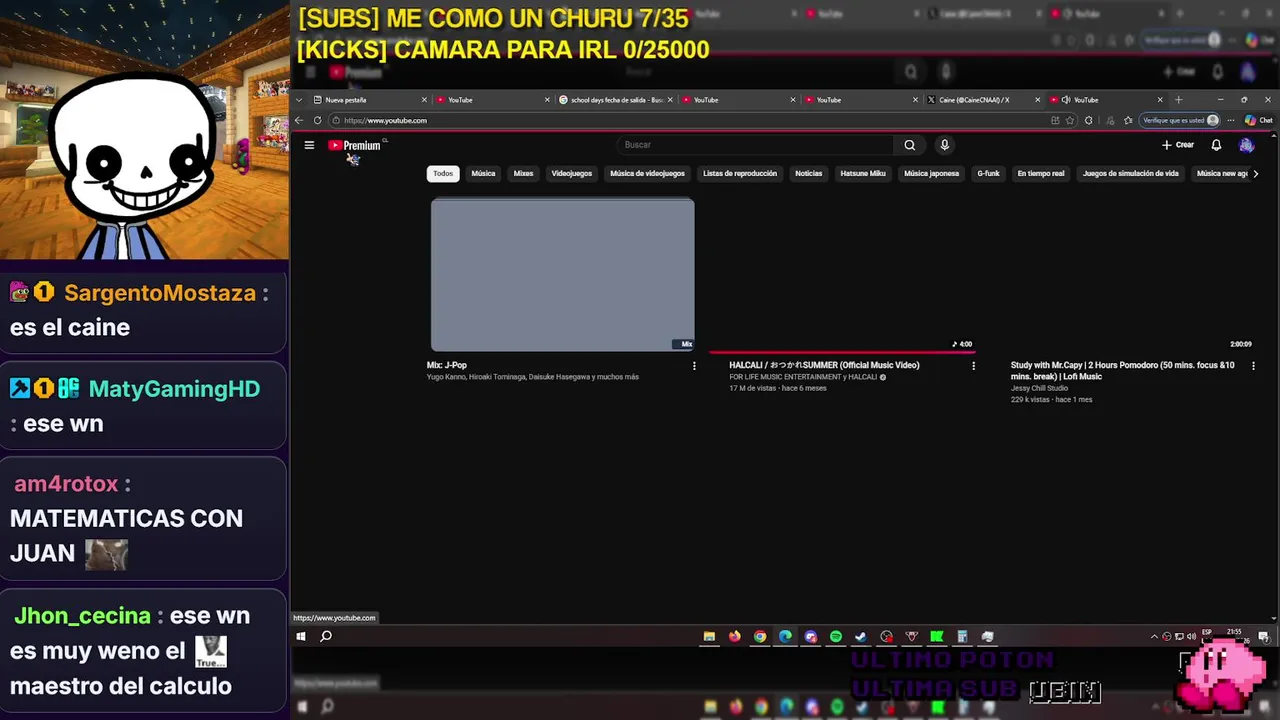Open Windows taskbar search

(x=326, y=636)
